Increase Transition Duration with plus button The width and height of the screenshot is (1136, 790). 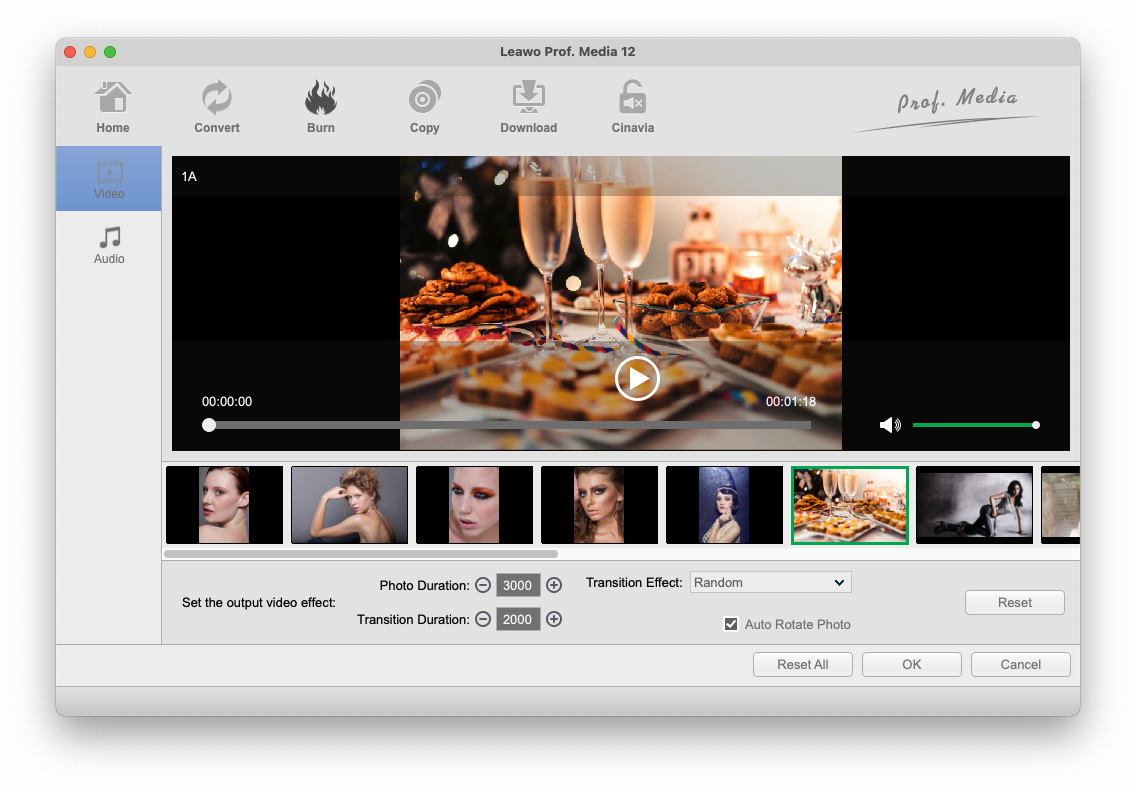point(554,620)
